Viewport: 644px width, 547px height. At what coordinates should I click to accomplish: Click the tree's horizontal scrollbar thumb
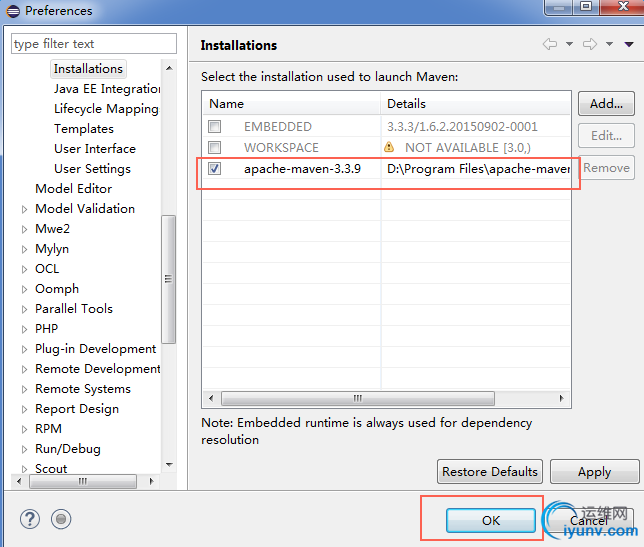[83, 481]
